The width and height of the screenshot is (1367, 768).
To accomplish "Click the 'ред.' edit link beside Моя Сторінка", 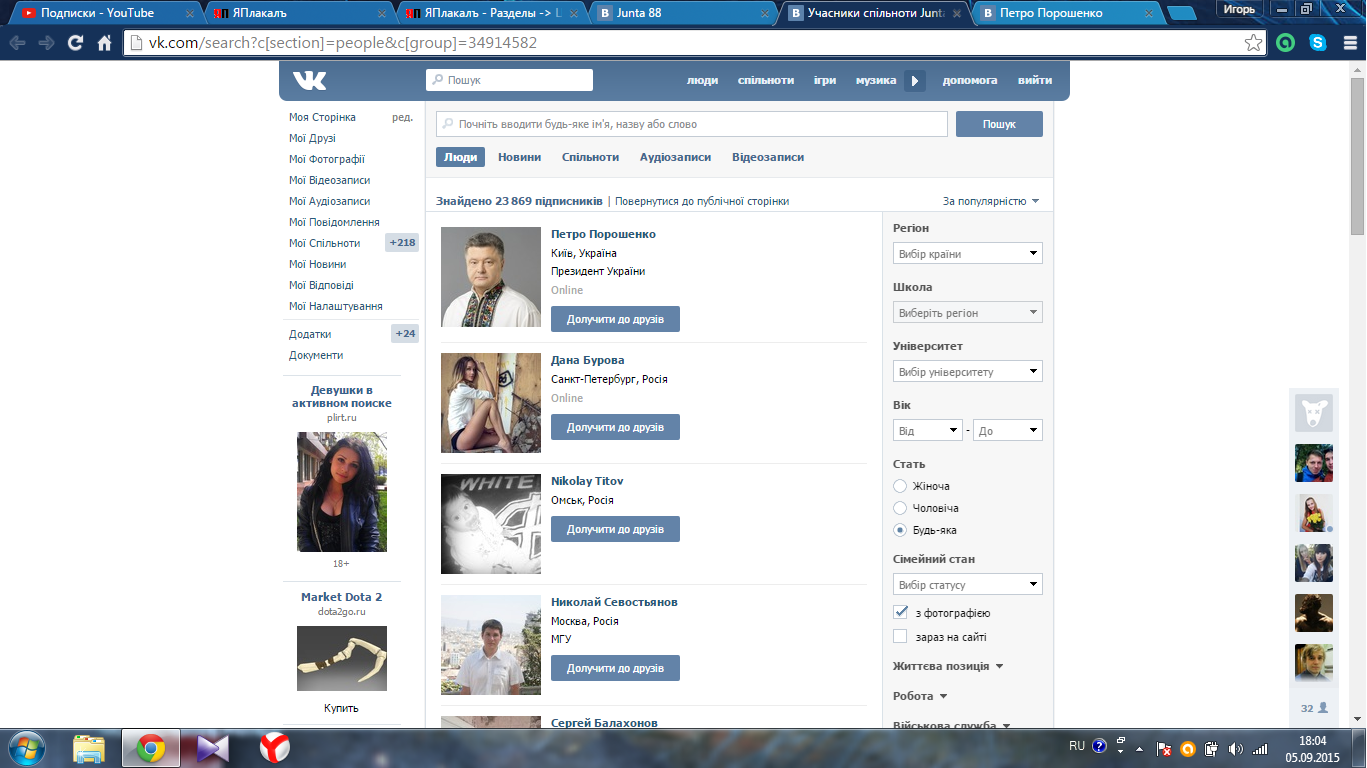I will (402, 117).
